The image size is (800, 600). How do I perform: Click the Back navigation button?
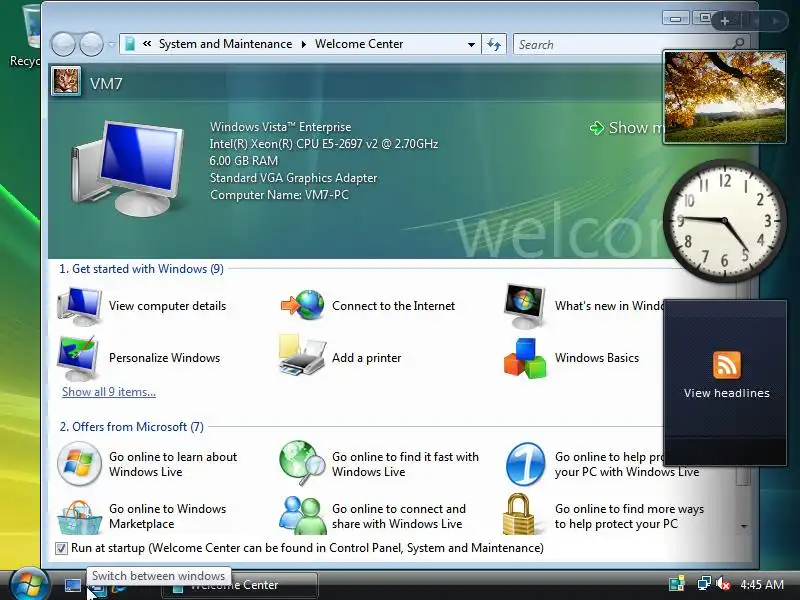pos(63,44)
